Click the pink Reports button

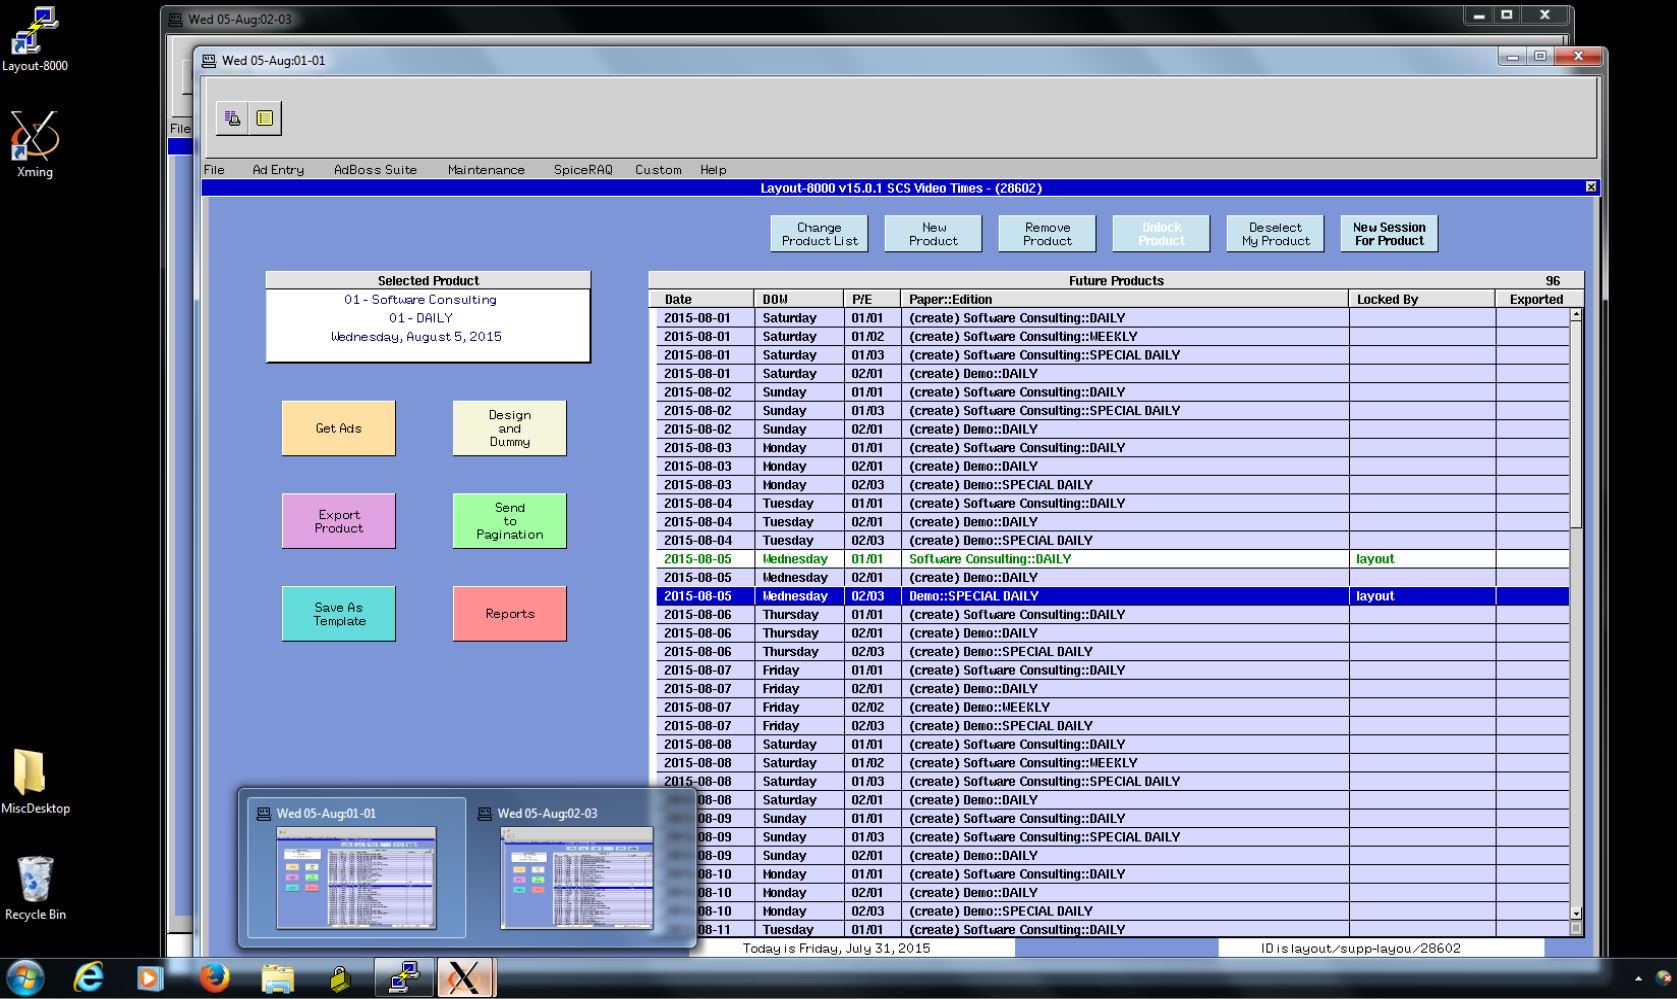click(509, 614)
